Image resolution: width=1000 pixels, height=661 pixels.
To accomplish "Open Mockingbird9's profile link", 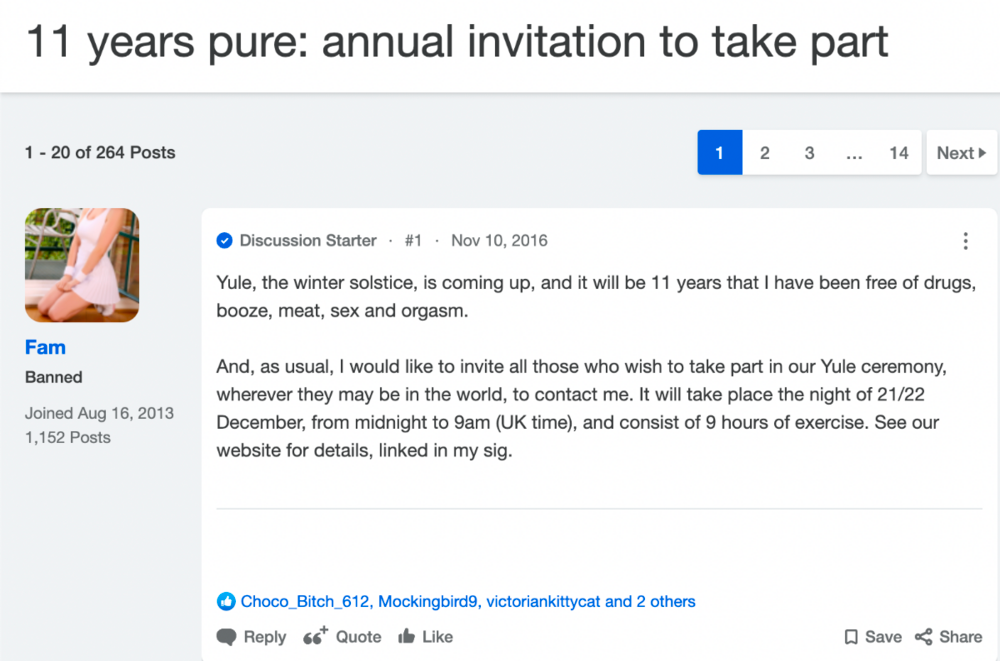I will (429, 602).
